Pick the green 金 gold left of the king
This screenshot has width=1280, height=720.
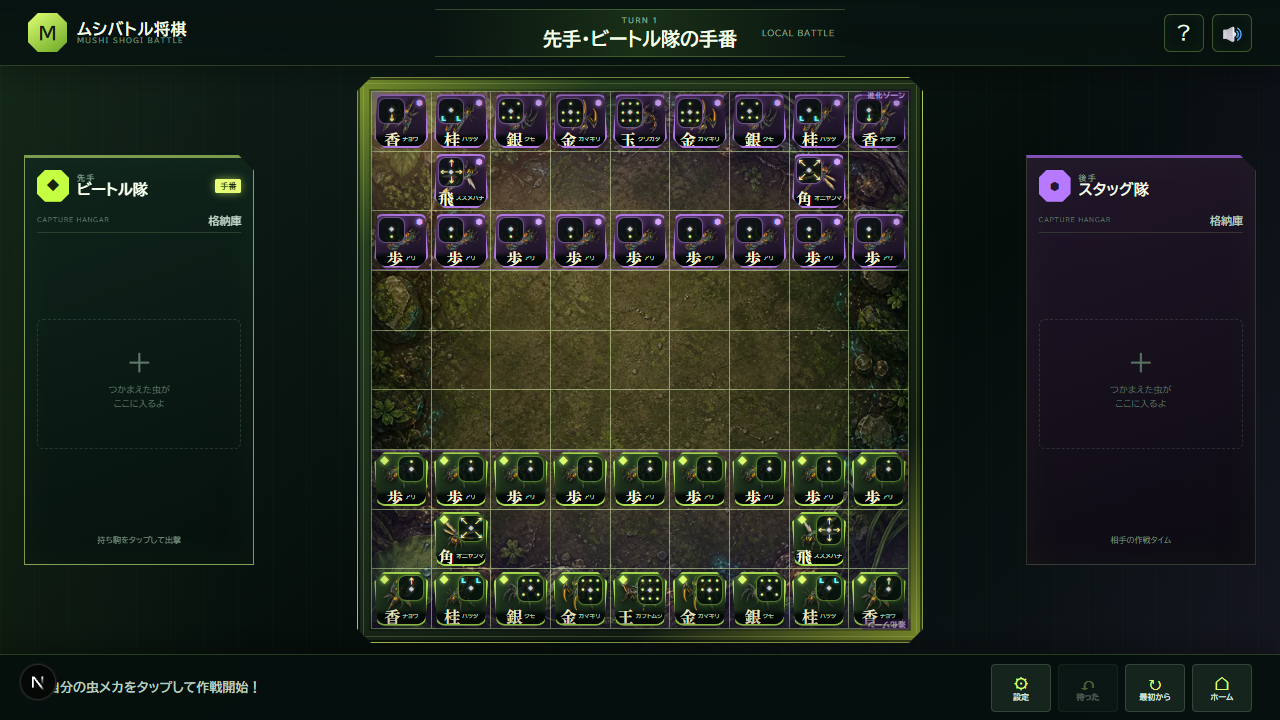[580, 600]
